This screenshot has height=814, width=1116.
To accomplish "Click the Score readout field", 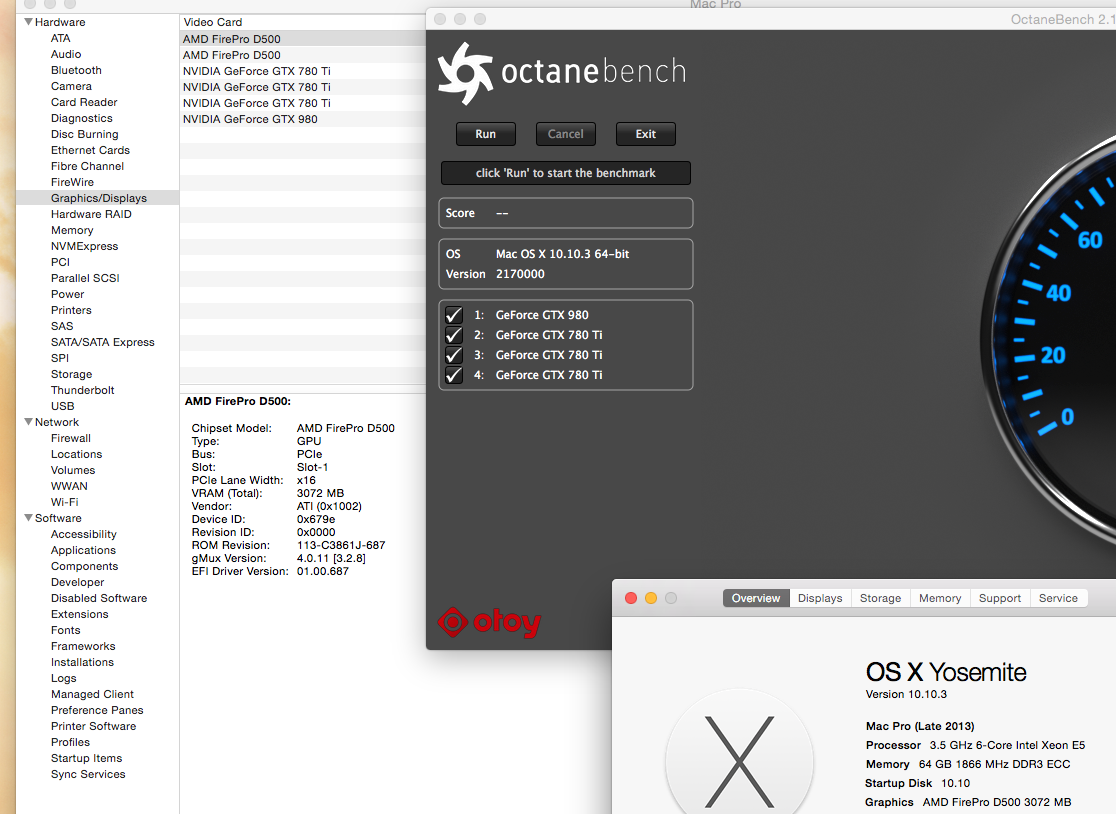I will pos(566,213).
